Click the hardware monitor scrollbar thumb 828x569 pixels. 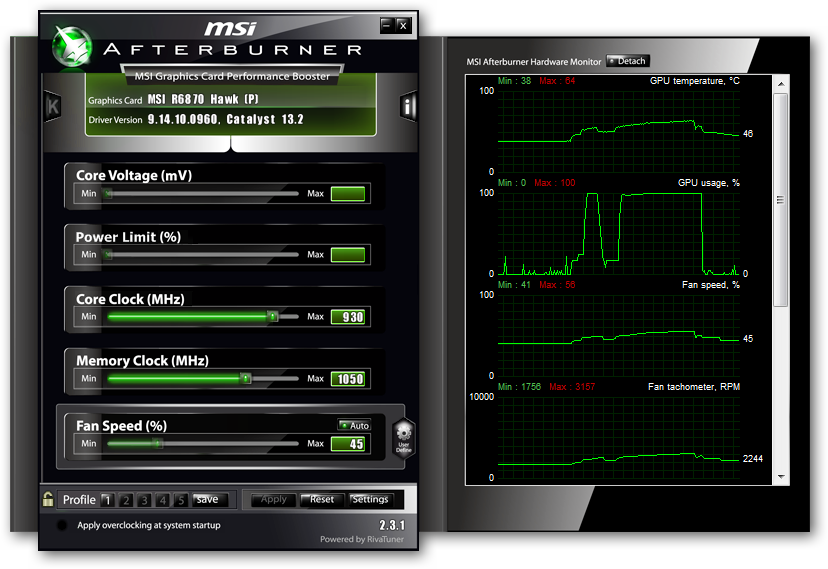[x=781, y=200]
